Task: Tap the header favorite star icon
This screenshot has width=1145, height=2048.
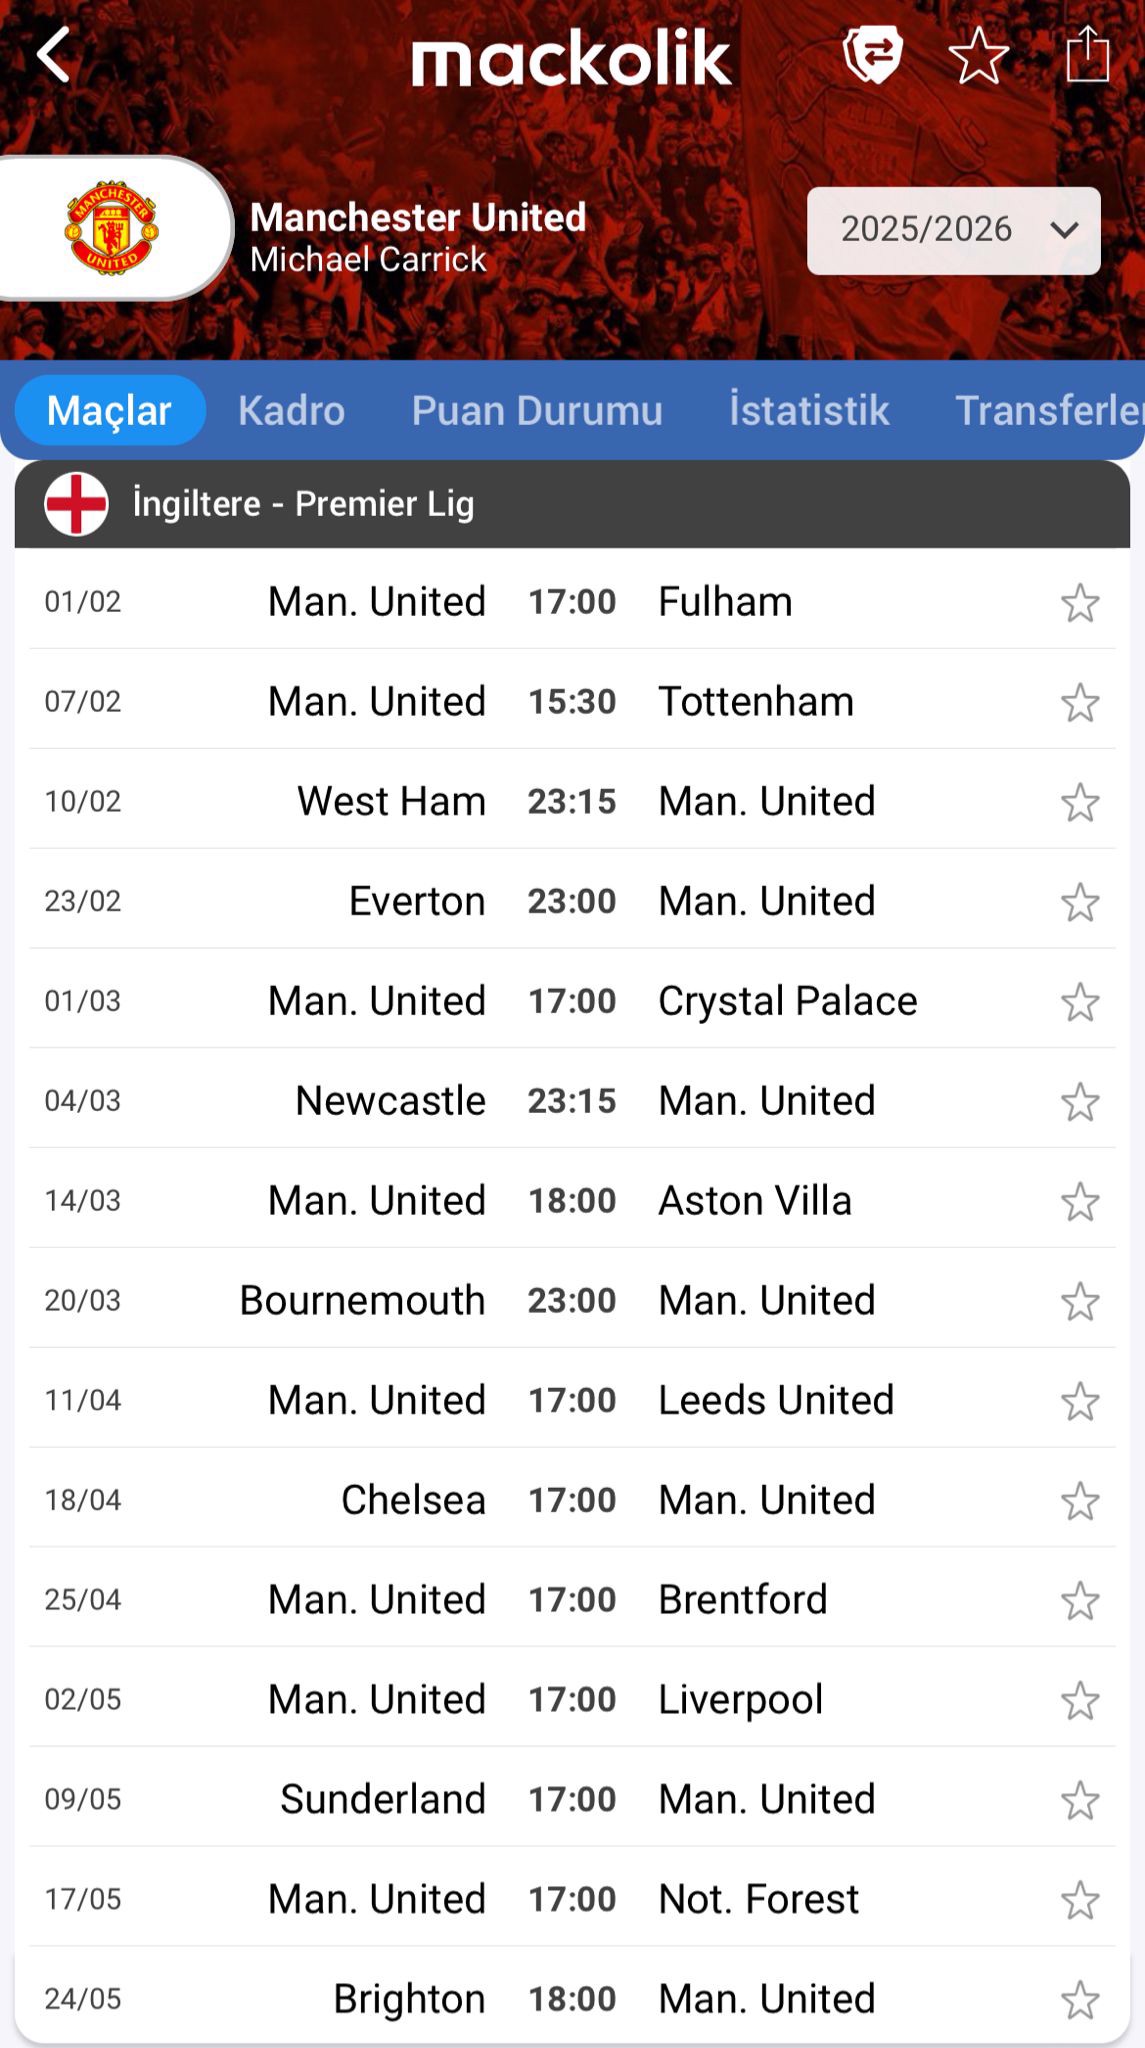Action: (978, 55)
